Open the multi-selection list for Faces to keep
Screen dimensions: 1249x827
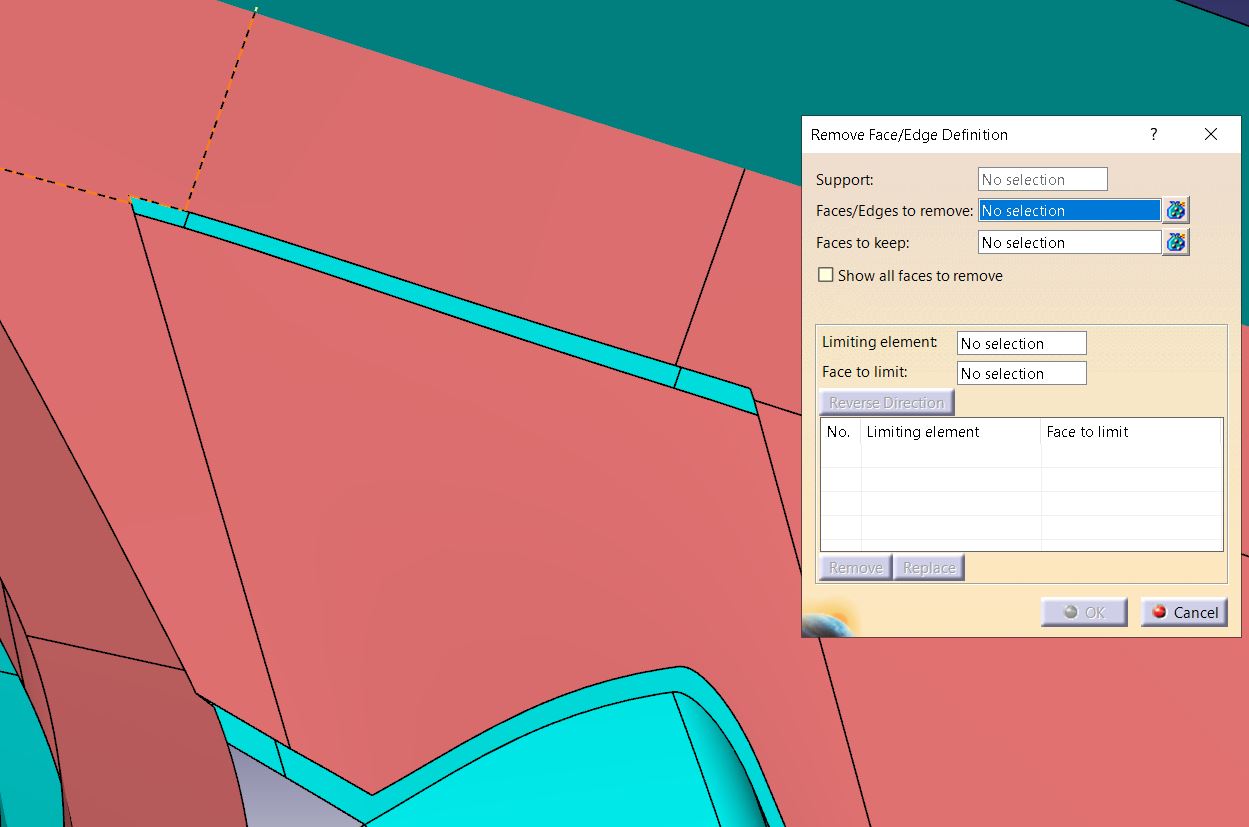tap(1176, 242)
